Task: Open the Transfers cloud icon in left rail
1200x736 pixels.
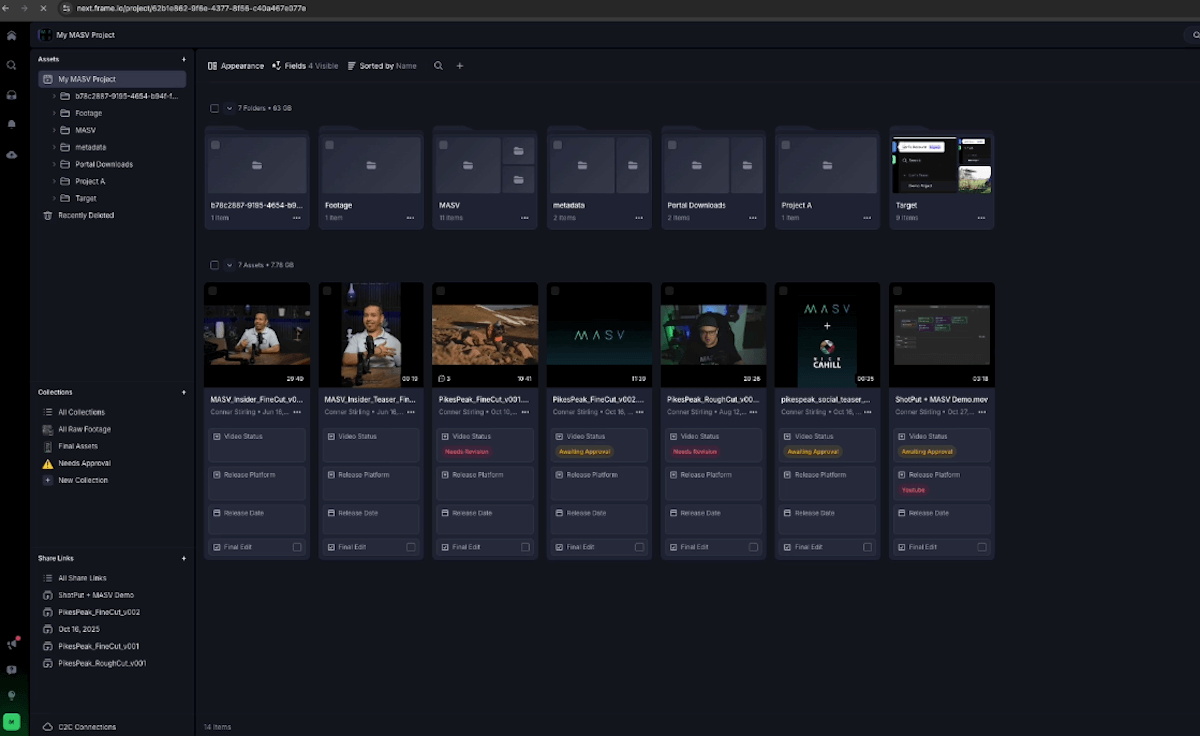Action: tap(11, 154)
